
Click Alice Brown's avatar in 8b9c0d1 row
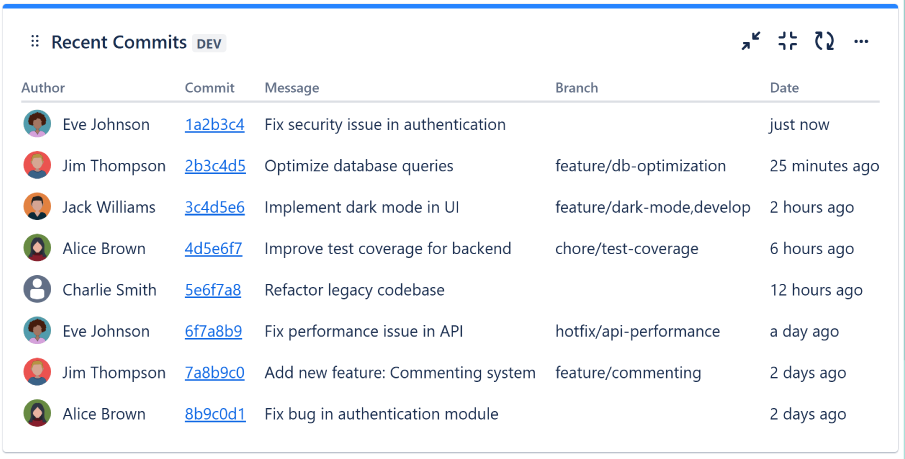[x=38, y=413]
